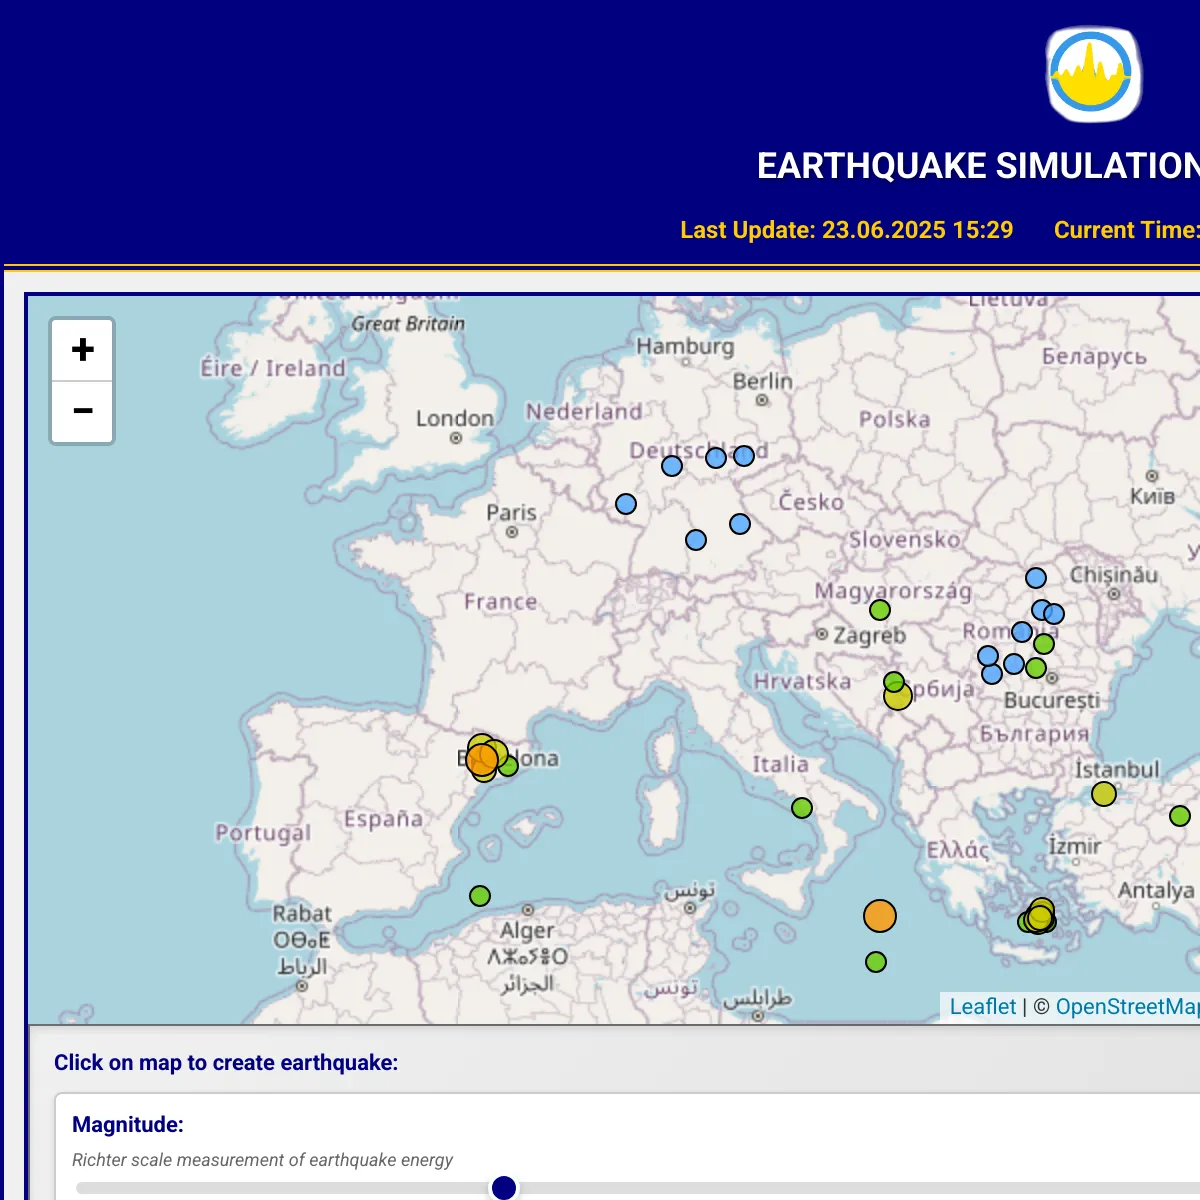Click the Last Update timestamp text

click(846, 230)
